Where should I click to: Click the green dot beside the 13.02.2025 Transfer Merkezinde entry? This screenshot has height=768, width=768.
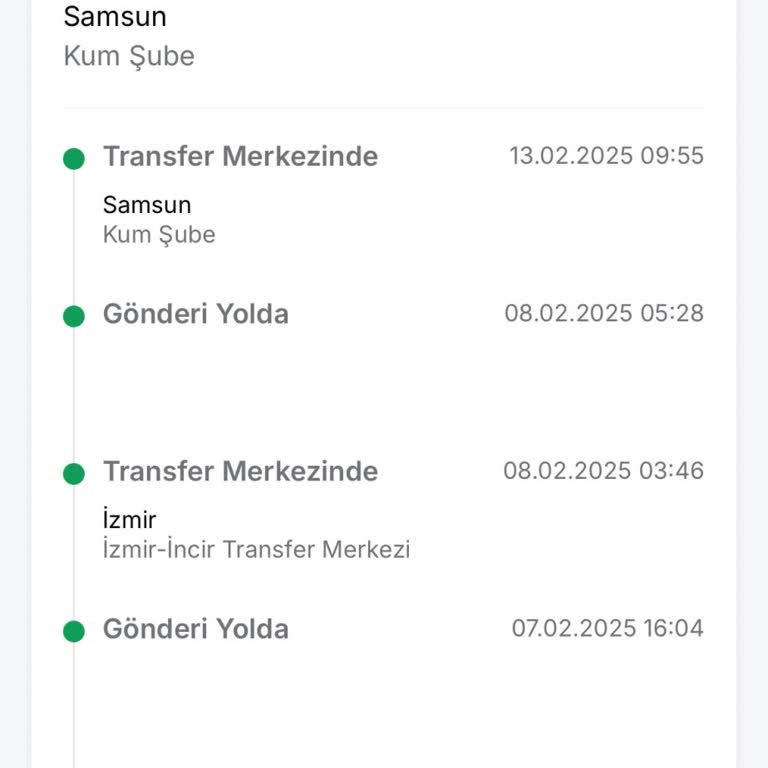click(74, 158)
